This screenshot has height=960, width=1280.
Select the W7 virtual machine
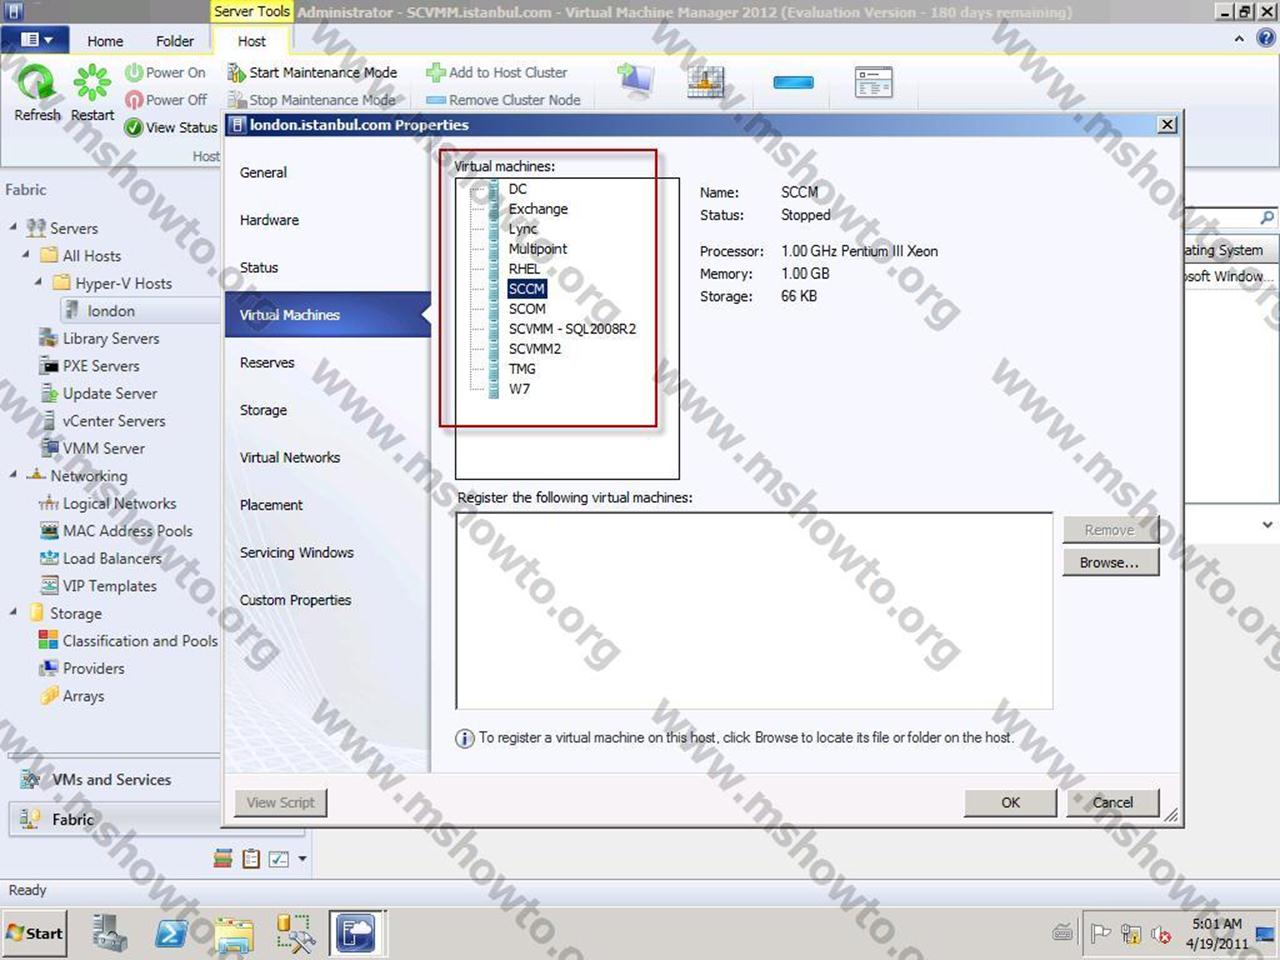pyautogui.click(x=519, y=389)
